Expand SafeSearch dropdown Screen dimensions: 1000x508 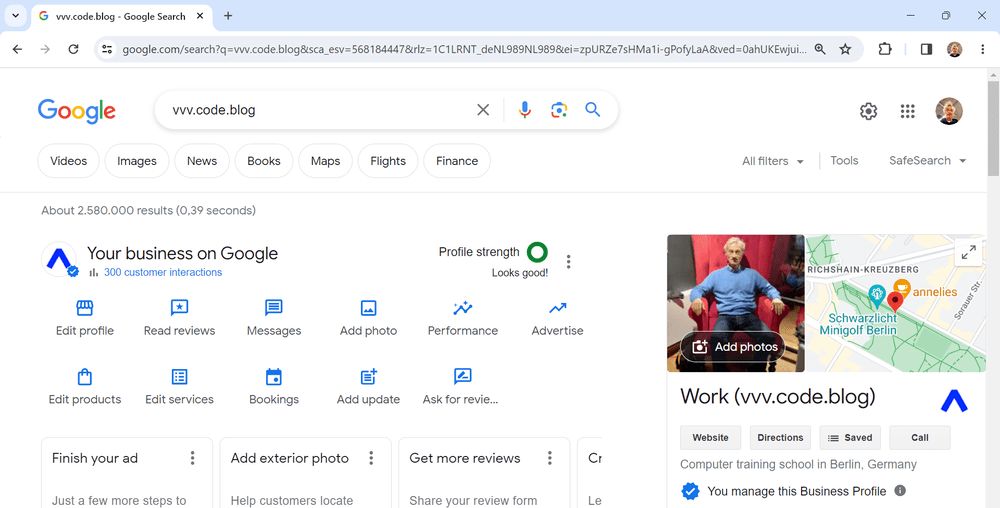(x=928, y=161)
